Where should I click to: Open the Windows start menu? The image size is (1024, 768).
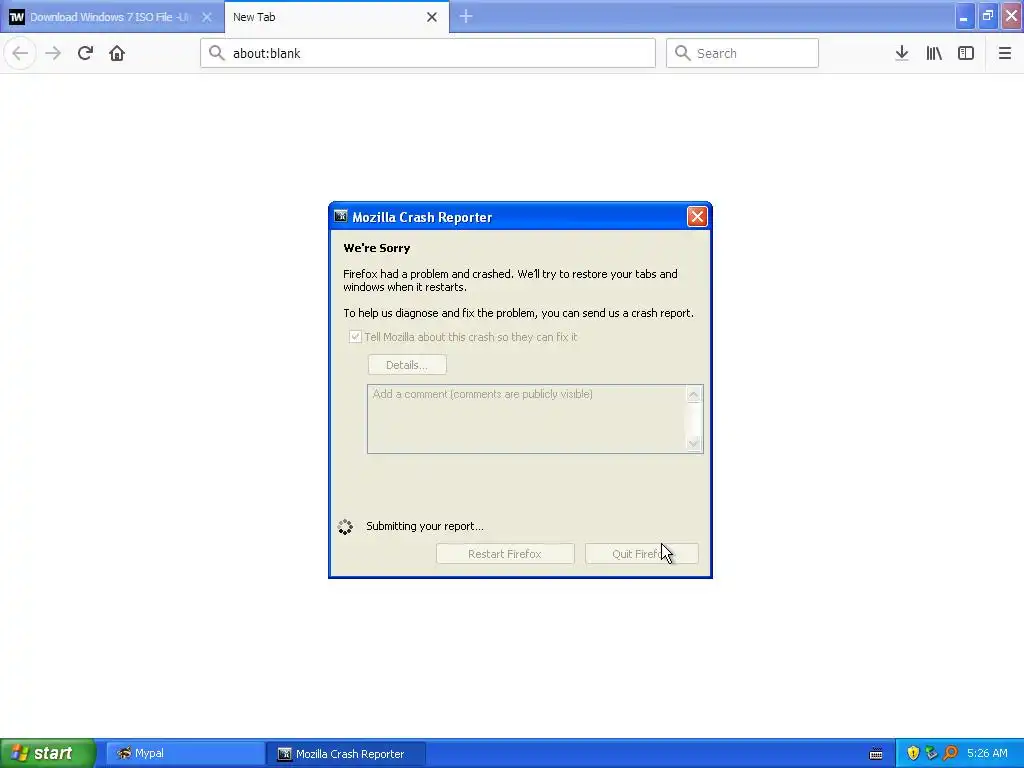(48, 754)
